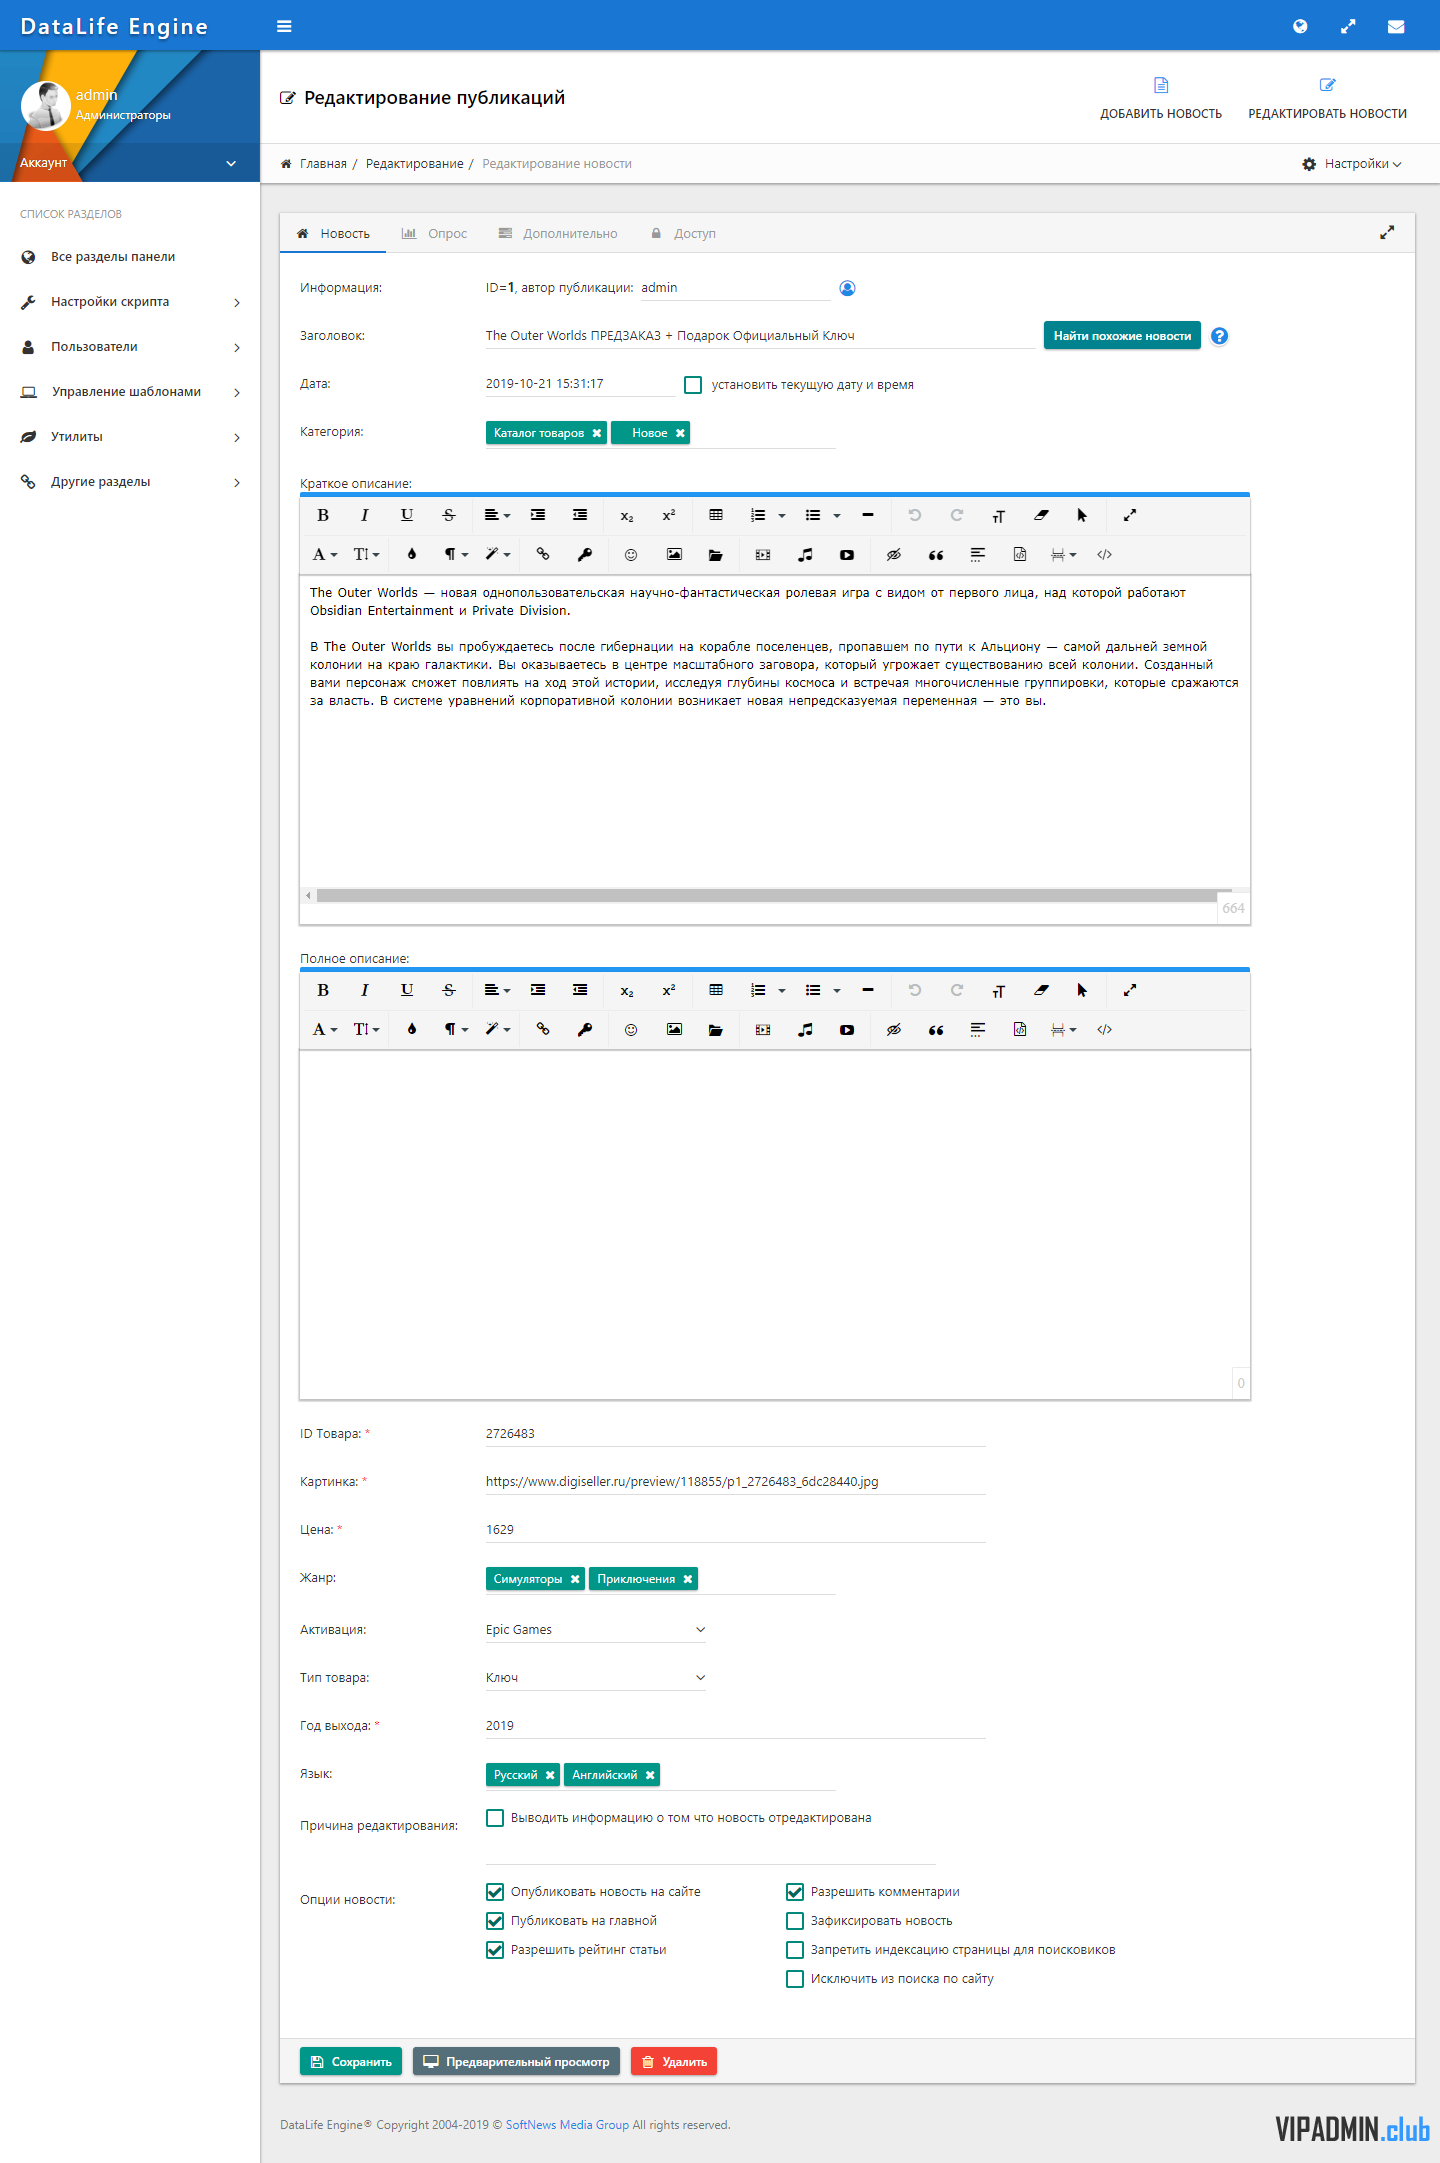Open the Тип товара dropdown showing Ключ
The image size is (1440, 2163).
(x=596, y=1678)
